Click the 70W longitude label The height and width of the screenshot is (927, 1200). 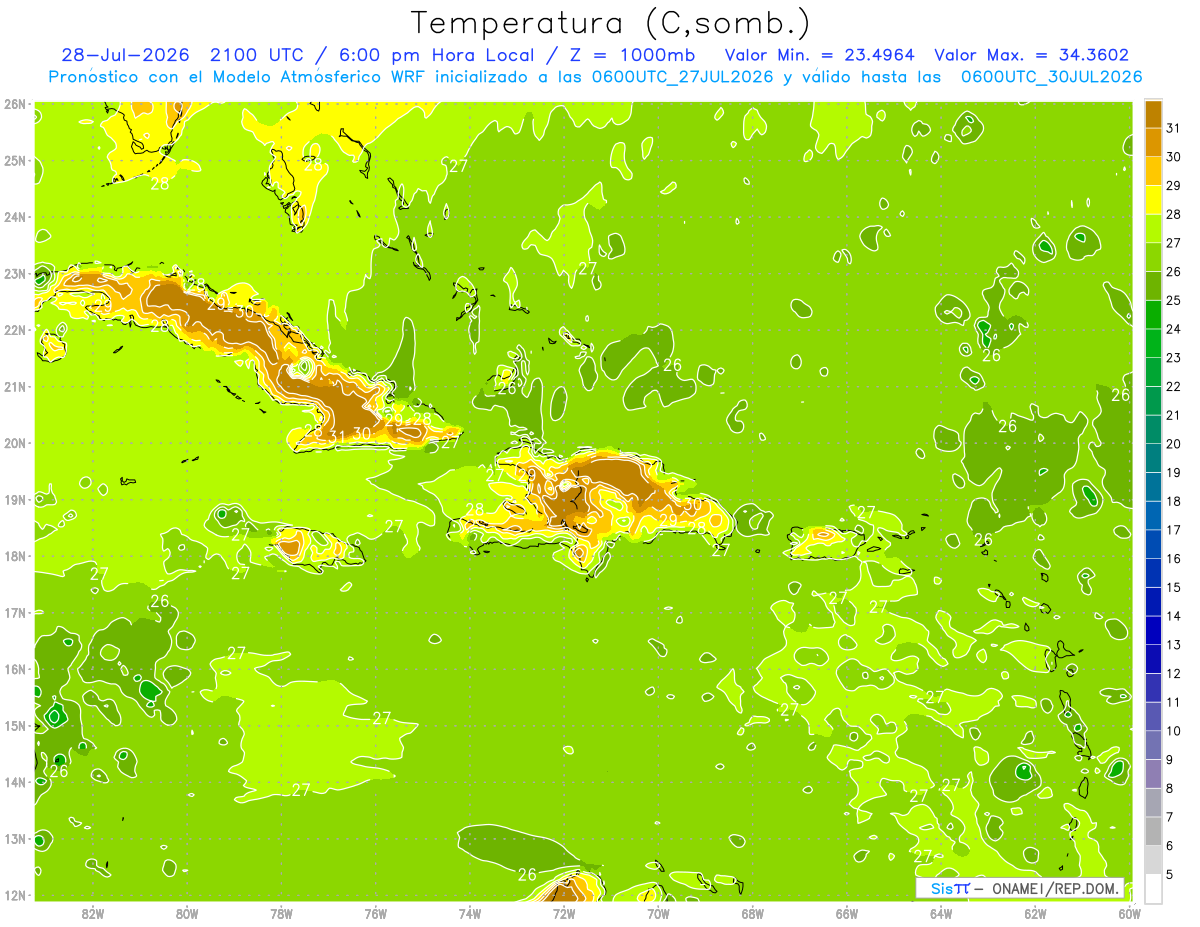pyautogui.click(x=658, y=913)
